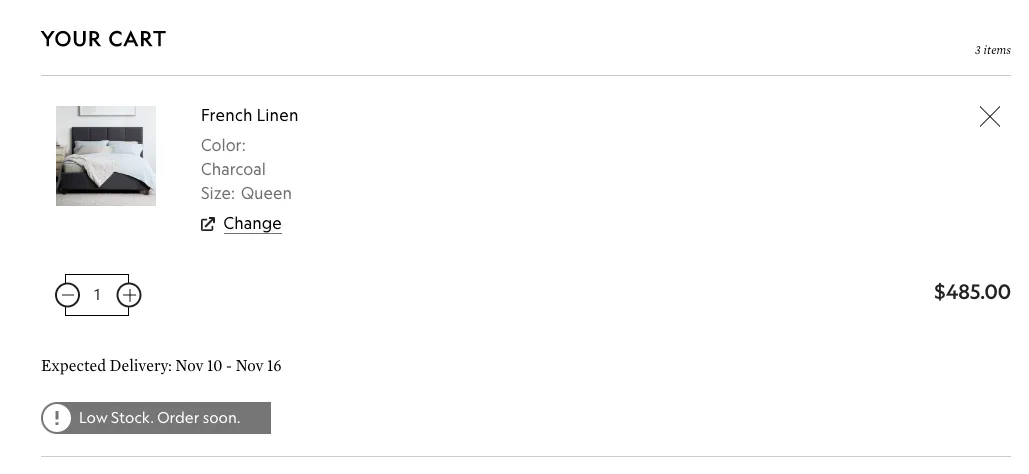The image size is (1029, 474).
Task: Click the external-link icon beside Change
Action: pyautogui.click(x=208, y=224)
